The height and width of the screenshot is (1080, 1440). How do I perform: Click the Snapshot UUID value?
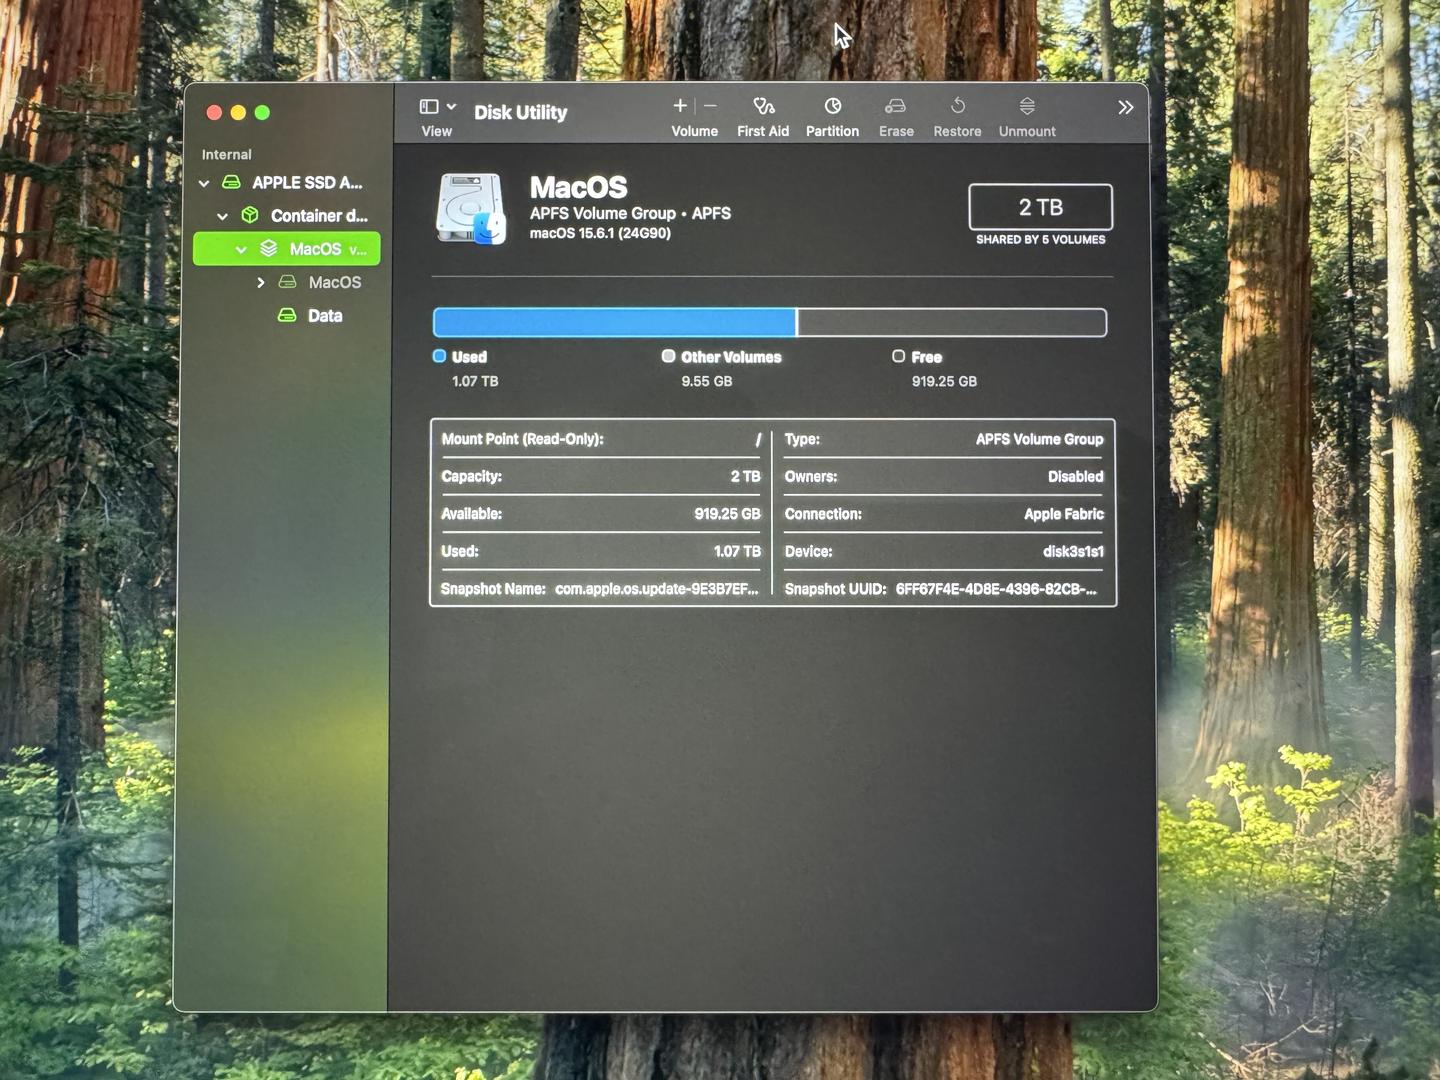(x=996, y=589)
